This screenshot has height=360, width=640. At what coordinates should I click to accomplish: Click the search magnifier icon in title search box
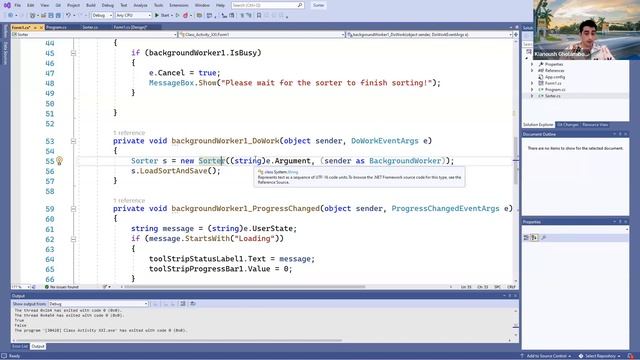click(300, 5)
